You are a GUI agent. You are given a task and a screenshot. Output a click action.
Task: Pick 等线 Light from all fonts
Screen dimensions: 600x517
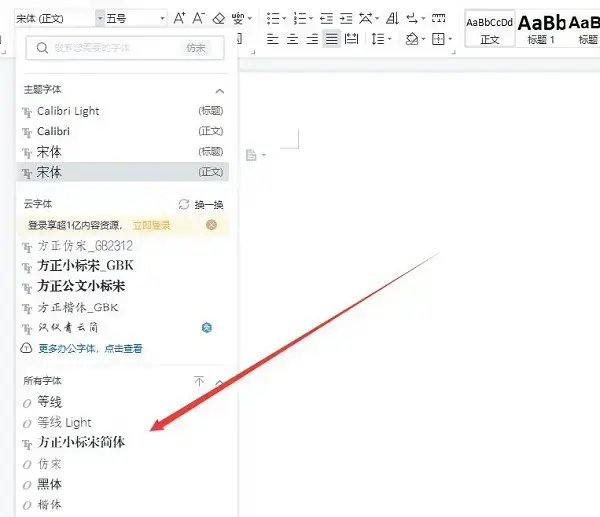pos(123,422)
